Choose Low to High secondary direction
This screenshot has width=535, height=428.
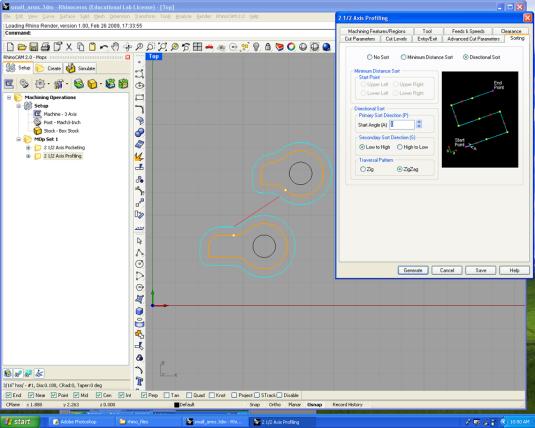click(x=362, y=147)
